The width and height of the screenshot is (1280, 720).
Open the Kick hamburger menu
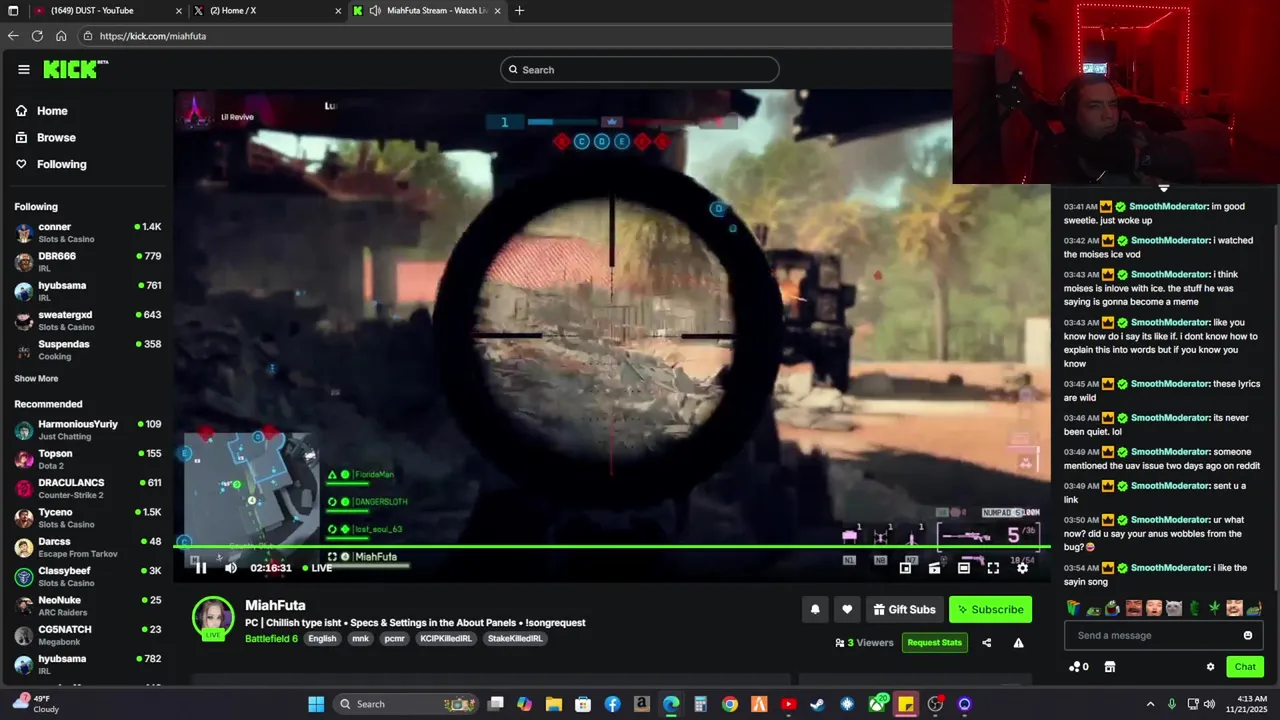23,69
